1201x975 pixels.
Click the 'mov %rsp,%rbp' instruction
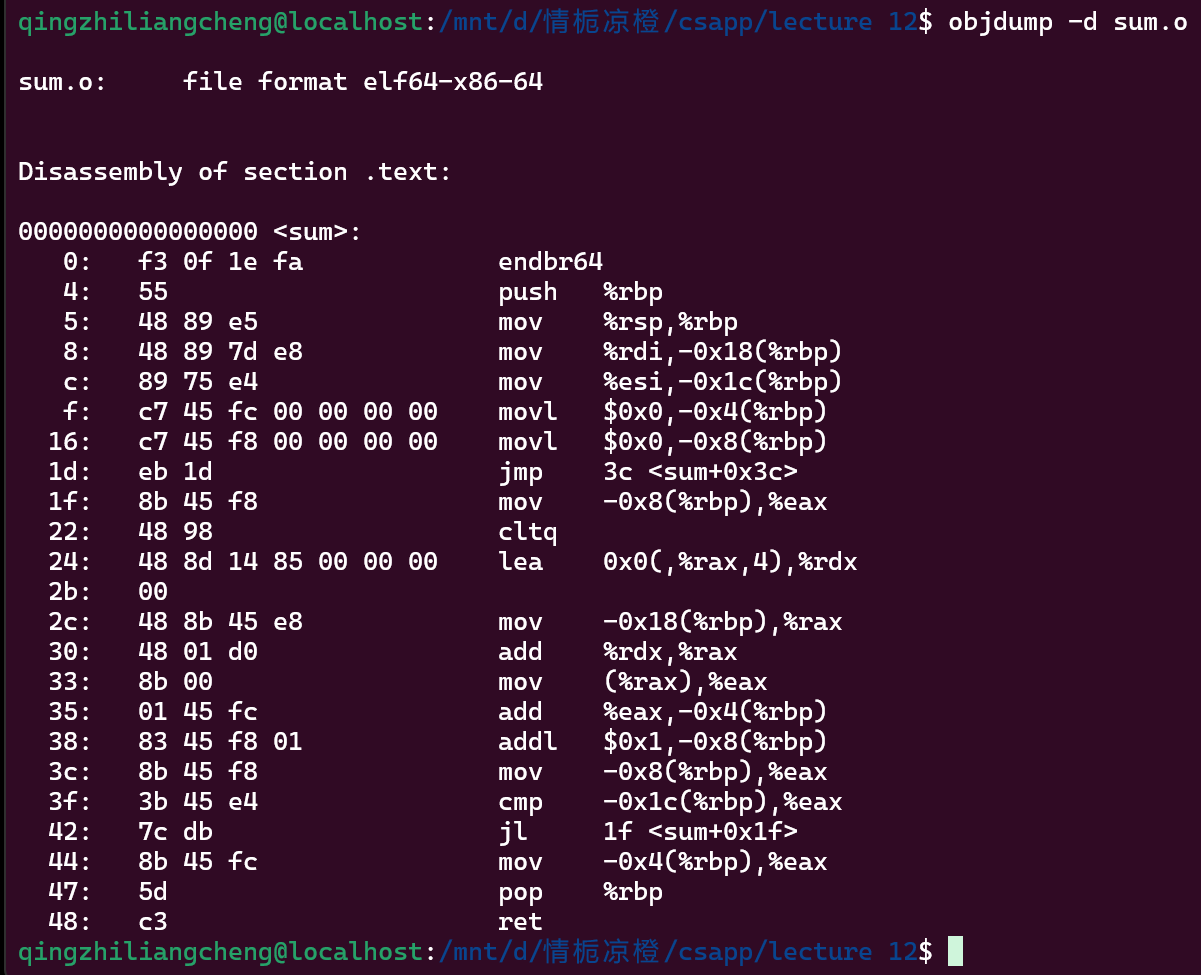tap(617, 322)
